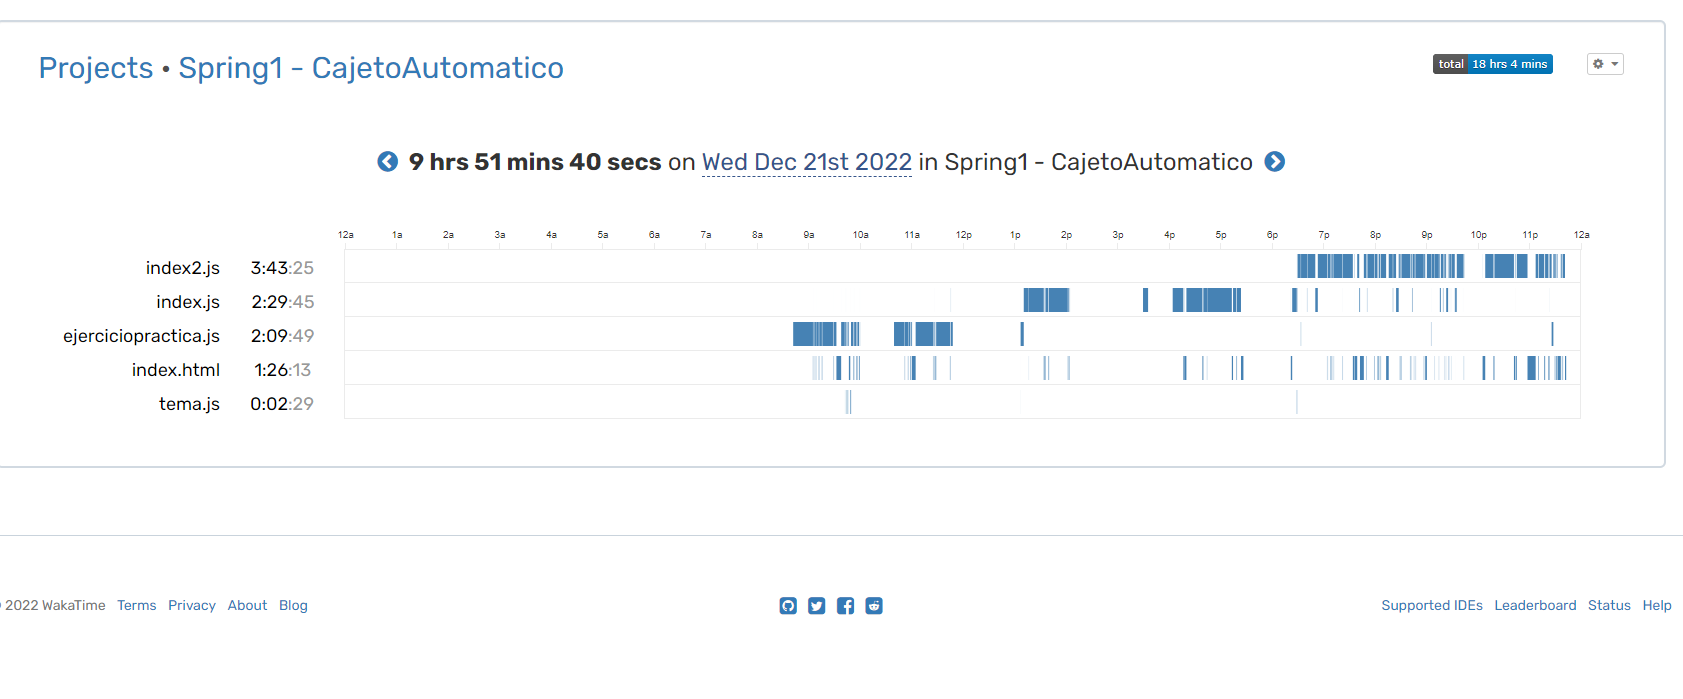The width and height of the screenshot is (1683, 699).
Task: Select the Spring1 - CajetoAutomatico project link
Action: click(x=371, y=67)
